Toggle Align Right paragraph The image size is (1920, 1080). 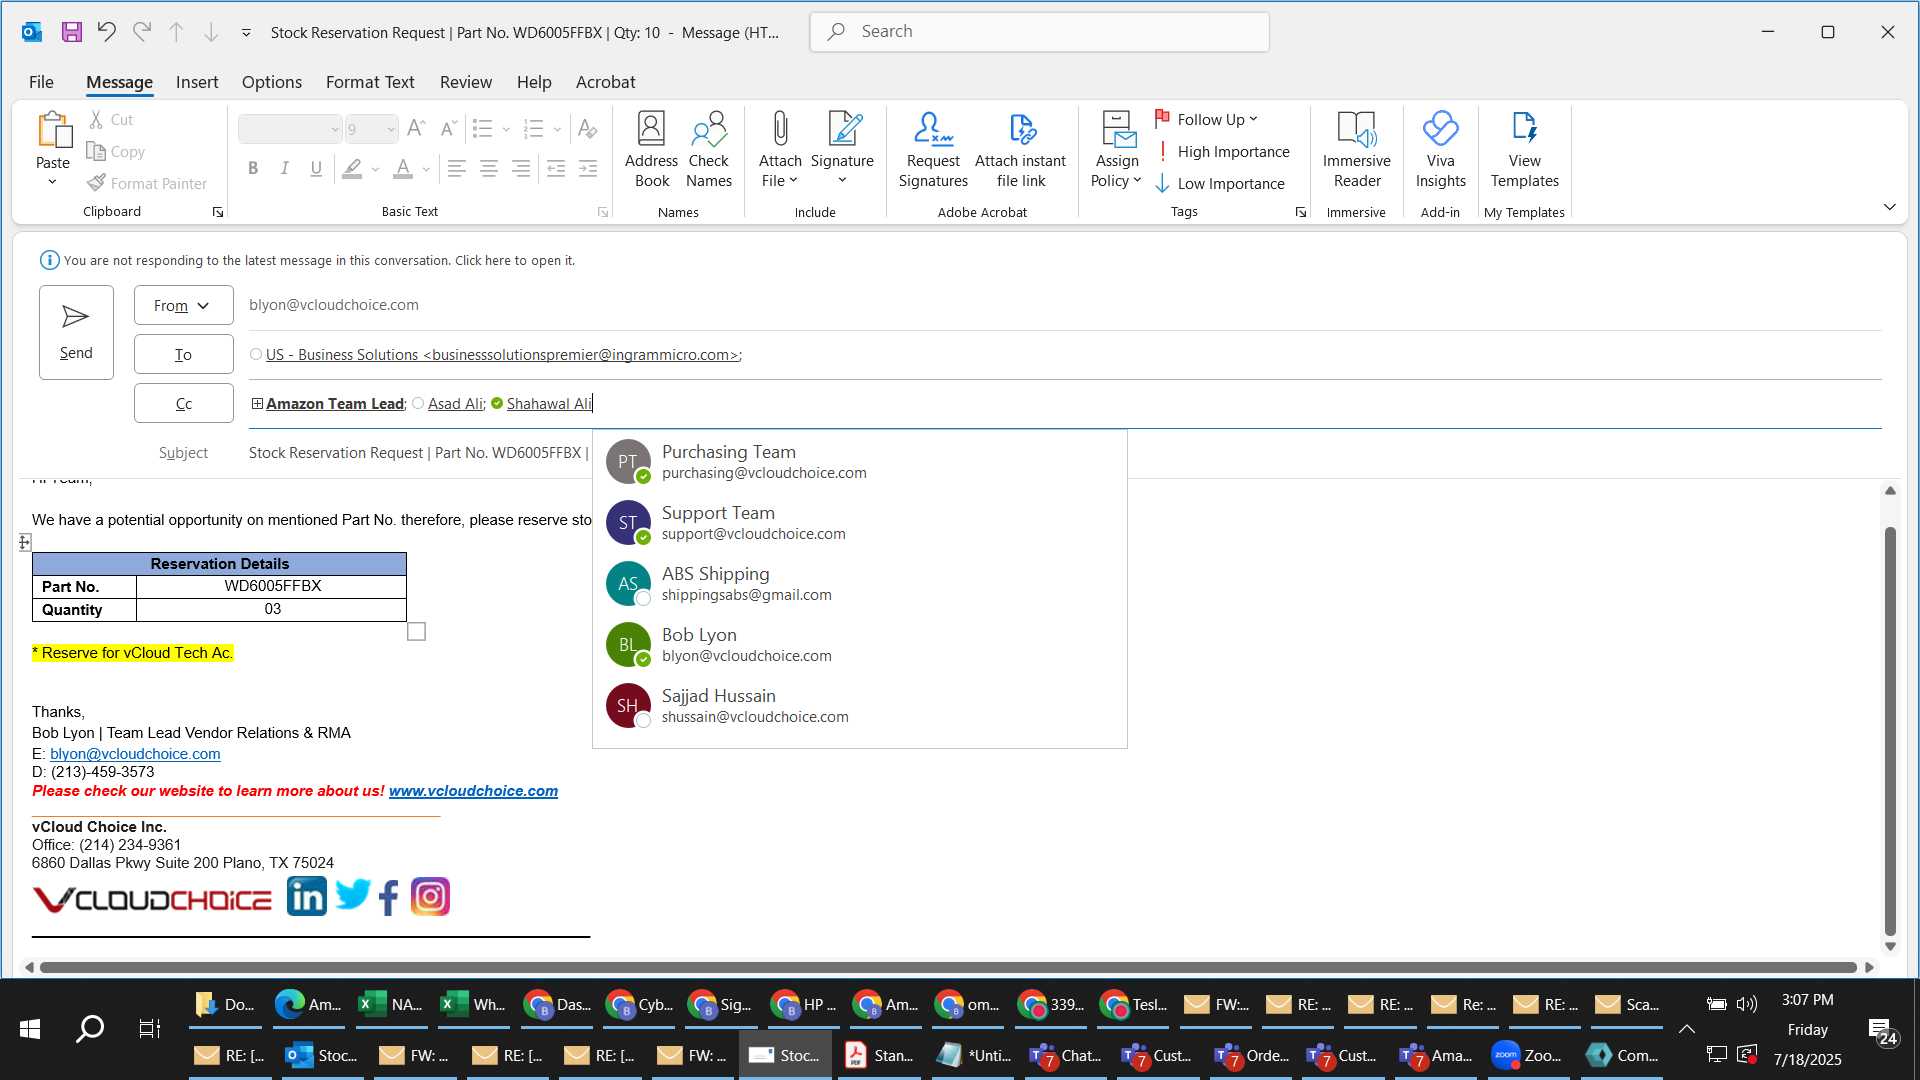click(x=520, y=168)
